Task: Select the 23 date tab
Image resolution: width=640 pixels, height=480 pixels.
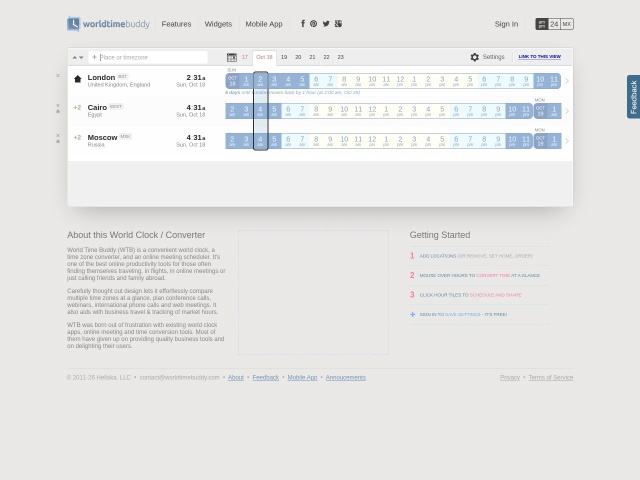Action: [341, 57]
